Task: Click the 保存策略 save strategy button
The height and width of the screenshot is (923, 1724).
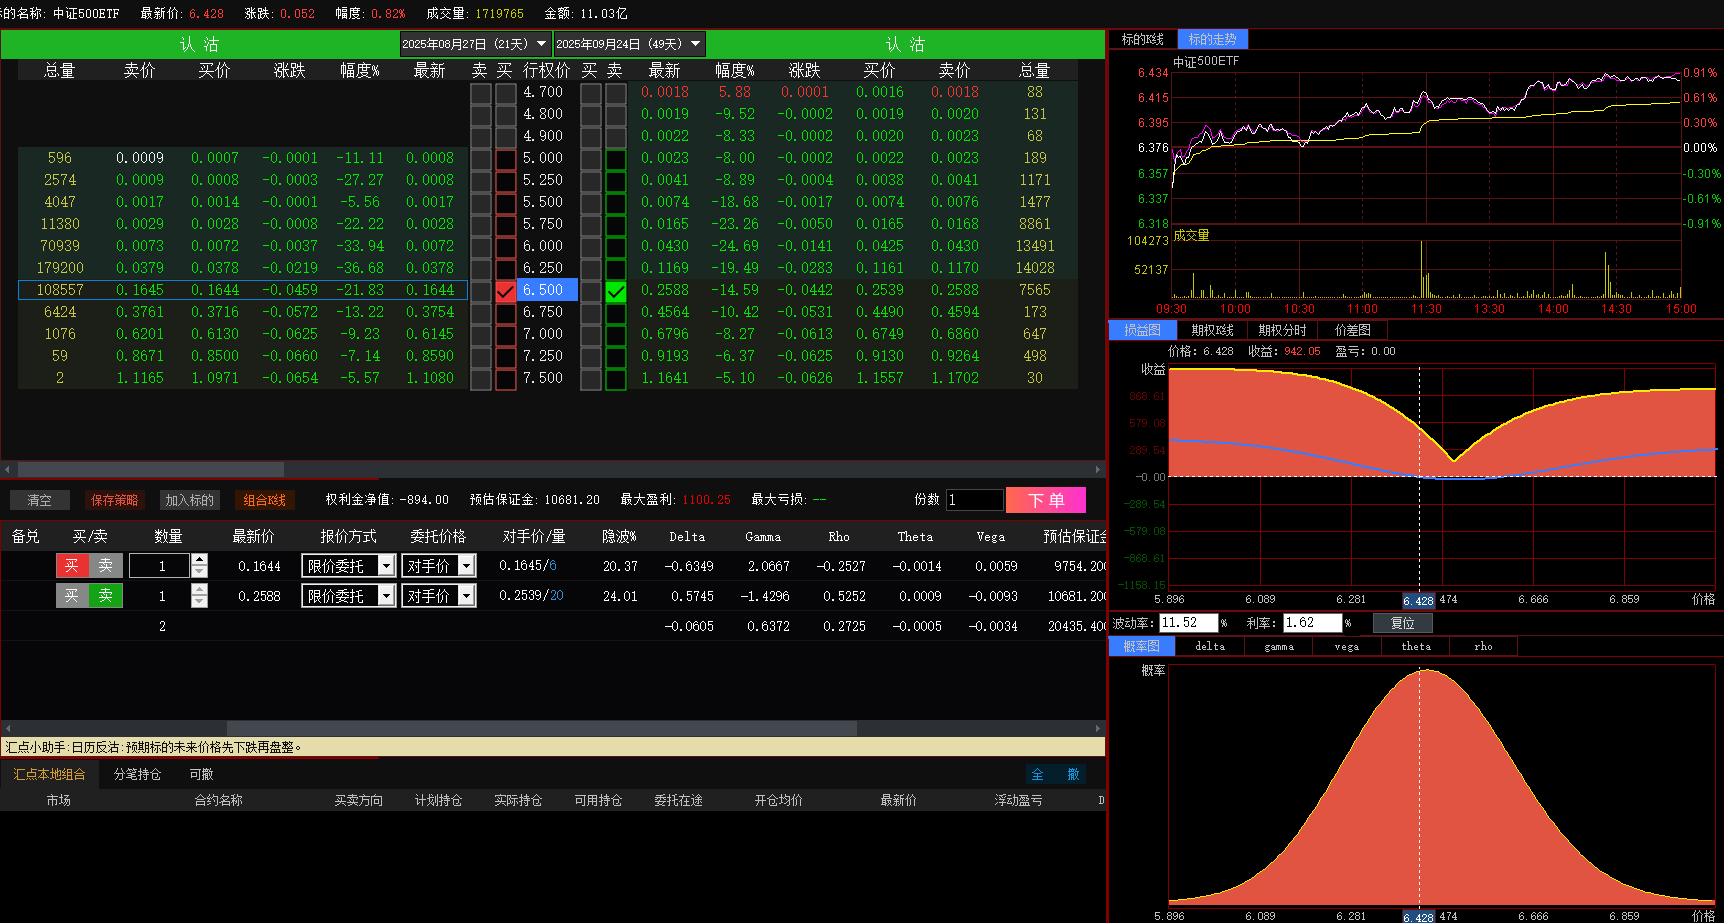Action: [115, 500]
